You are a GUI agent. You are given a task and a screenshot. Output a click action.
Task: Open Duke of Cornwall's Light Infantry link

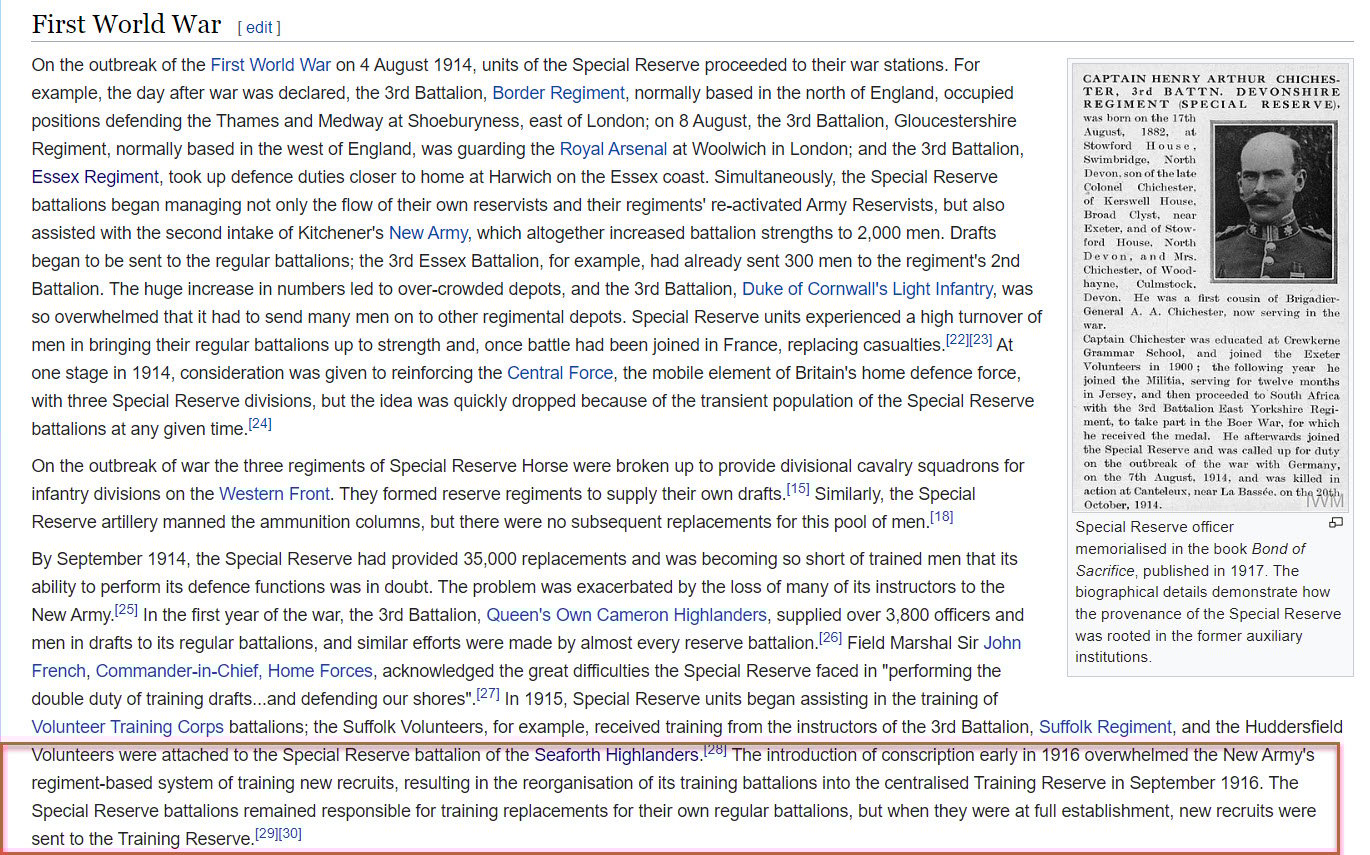pyautogui.click(x=867, y=289)
